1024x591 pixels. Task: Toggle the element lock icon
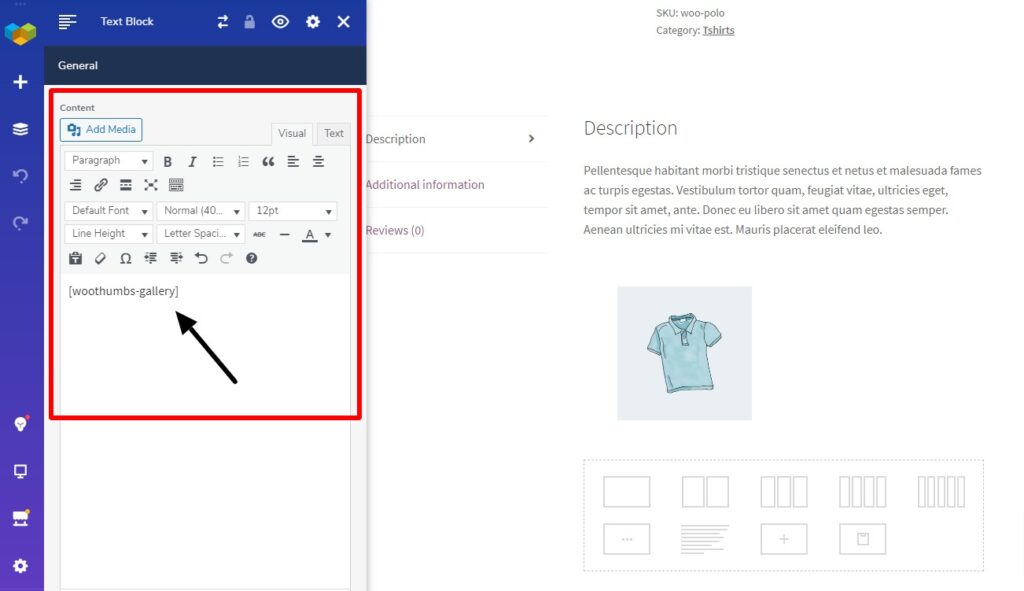[x=250, y=21]
